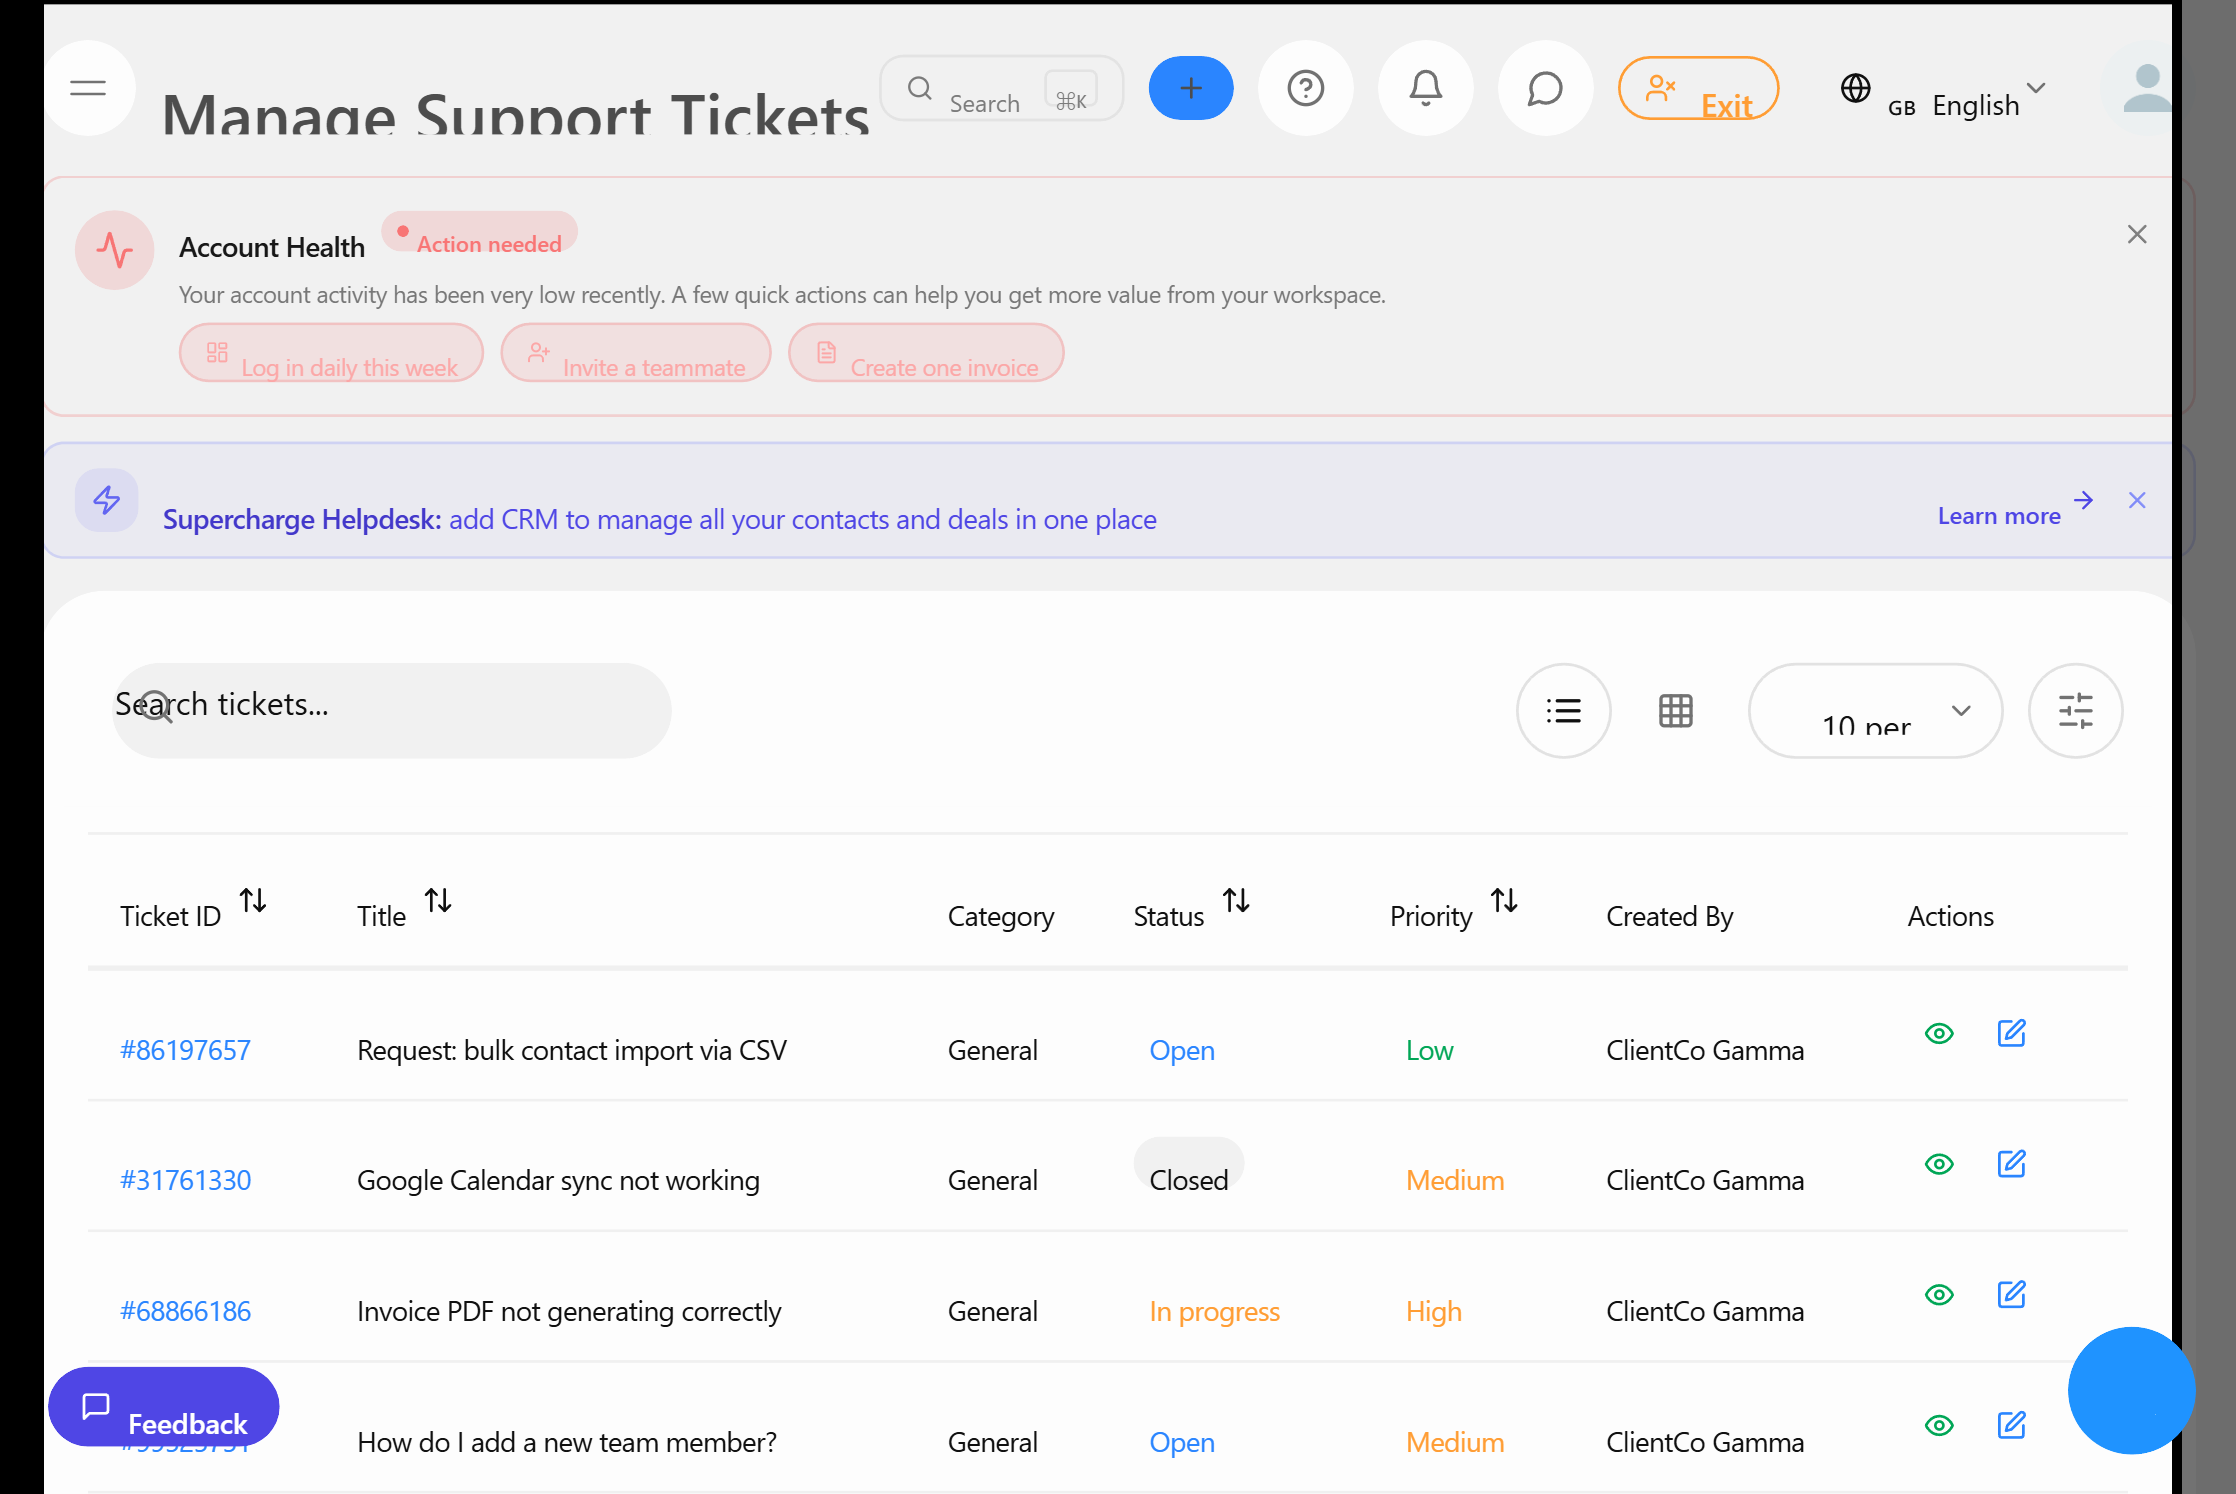This screenshot has width=2236, height=1494.
Task: View the Invoice PDF ticket with the eye icon
Action: [1938, 1294]
